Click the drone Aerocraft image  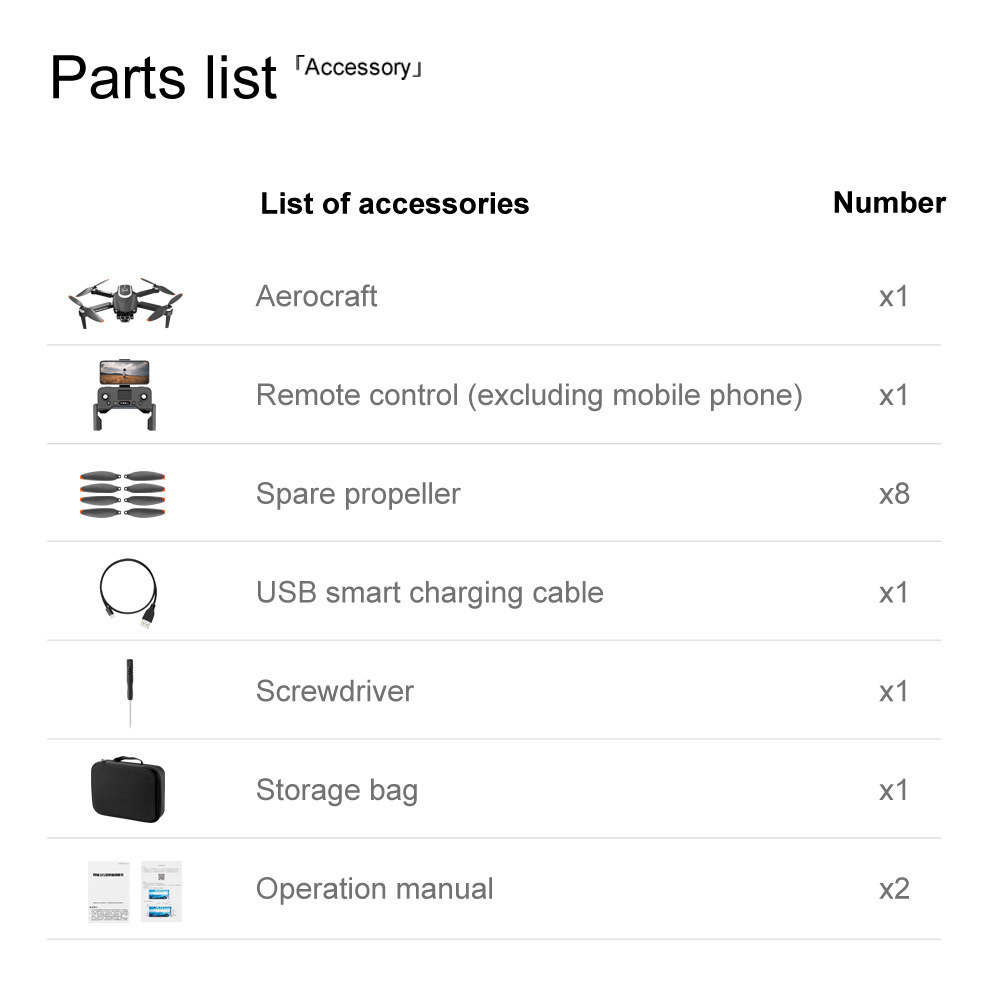coord(125,302)
